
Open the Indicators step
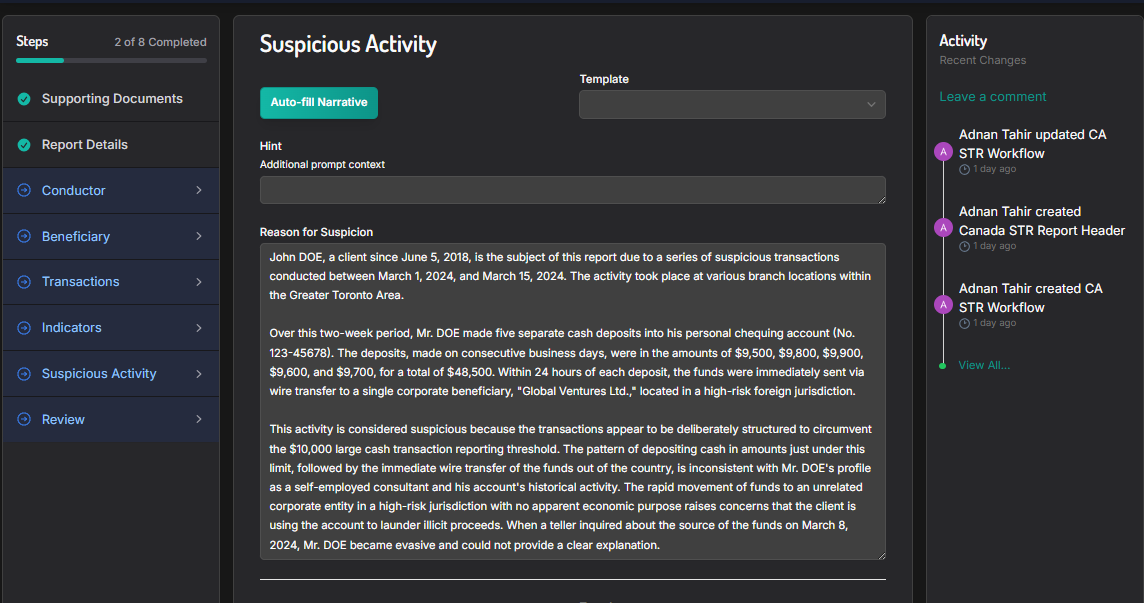coord(71,328)
